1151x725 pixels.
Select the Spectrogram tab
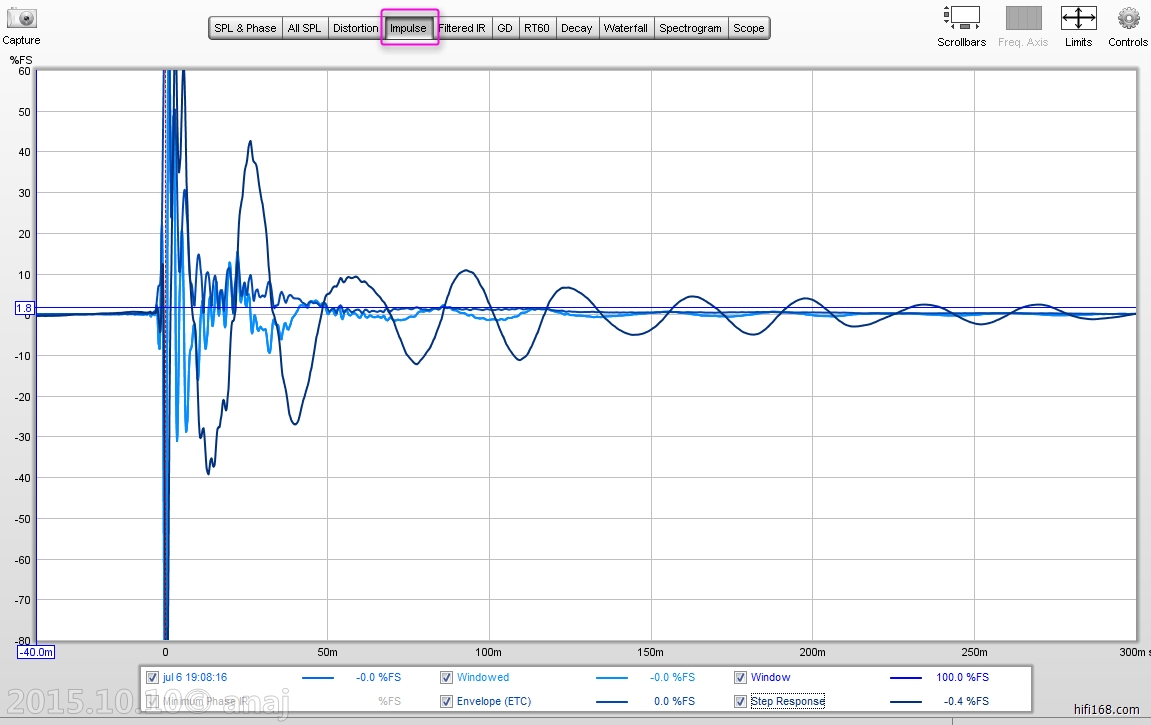click(x=690, y=28)
